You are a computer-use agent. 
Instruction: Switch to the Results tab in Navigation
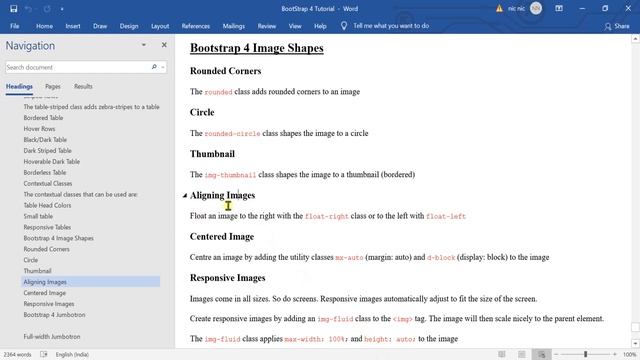coord(83,86)
